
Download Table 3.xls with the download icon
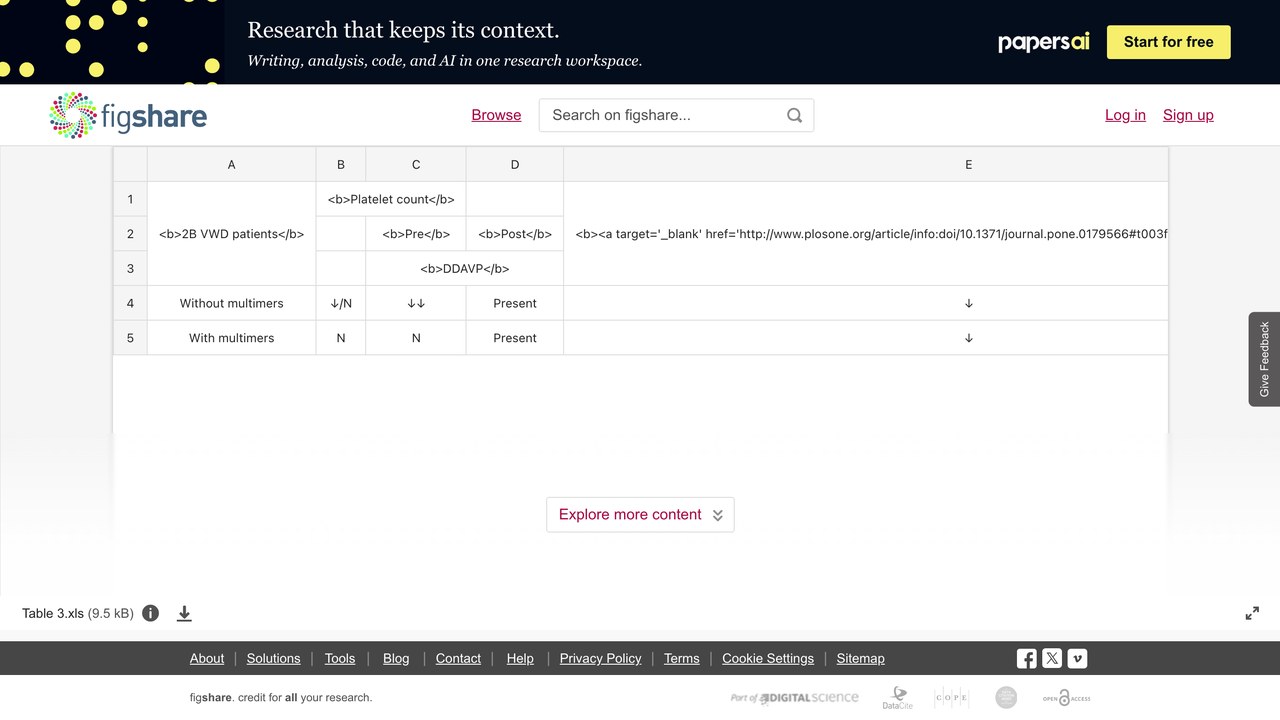pos(184,613)
